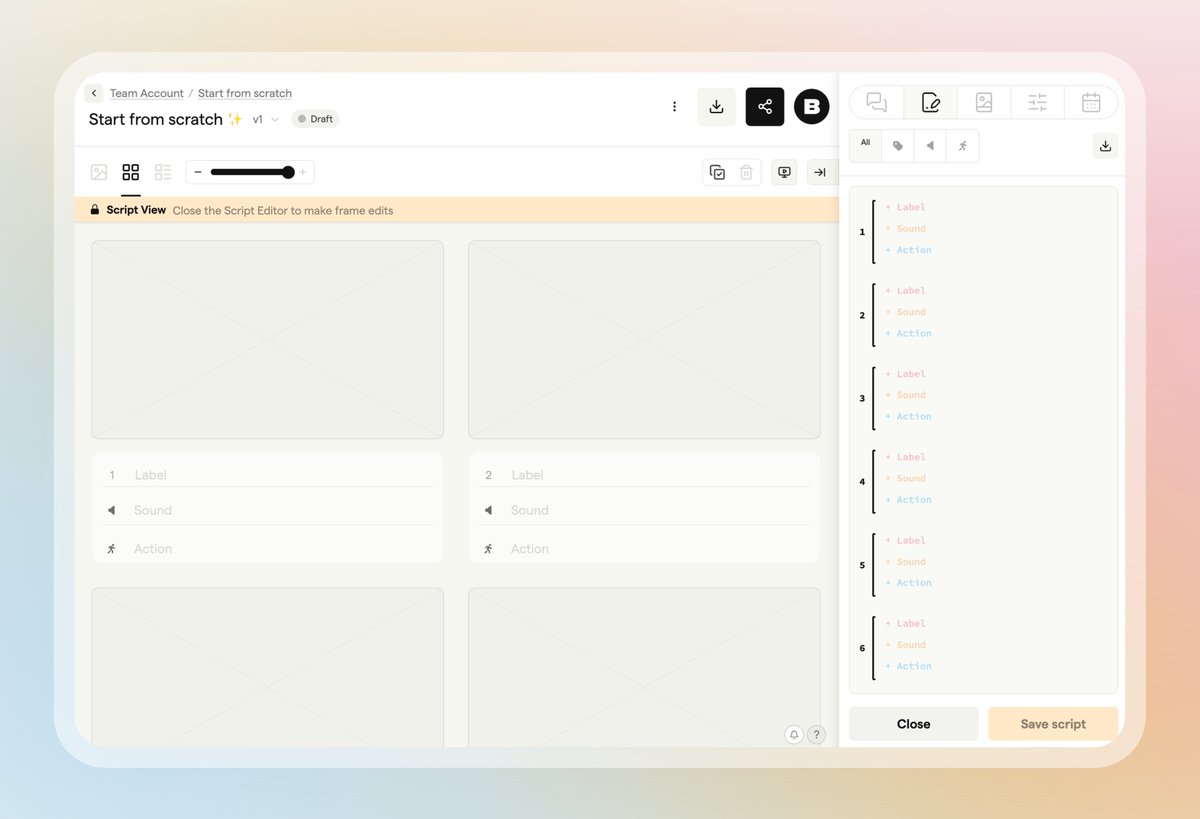Open the v1 version dropdown
Screen dimensions: 1200x819
click(x=265, y=119)
